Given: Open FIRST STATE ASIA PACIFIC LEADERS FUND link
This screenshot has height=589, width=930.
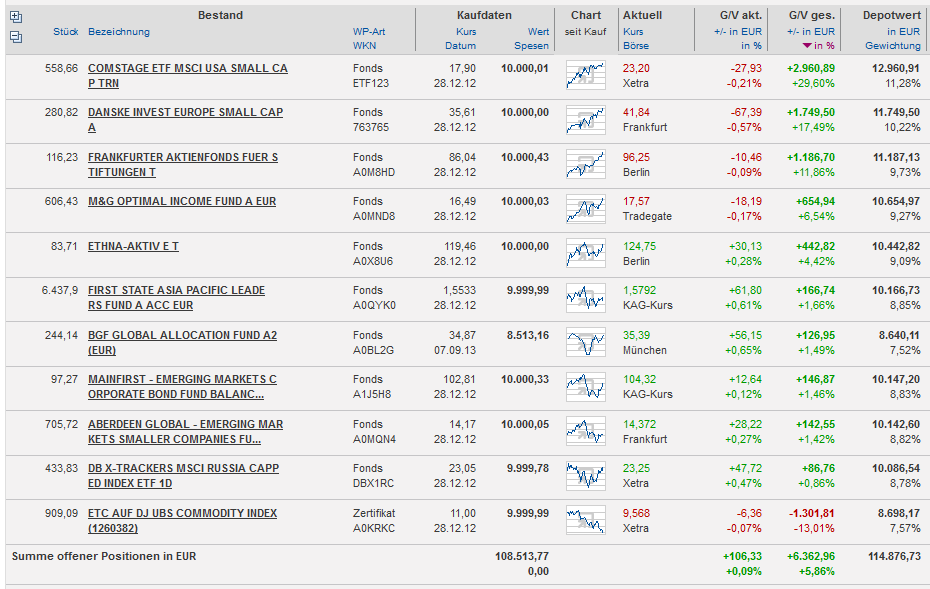Looking at the screenshot, I should pyautogui.click(x=176, y=298).
